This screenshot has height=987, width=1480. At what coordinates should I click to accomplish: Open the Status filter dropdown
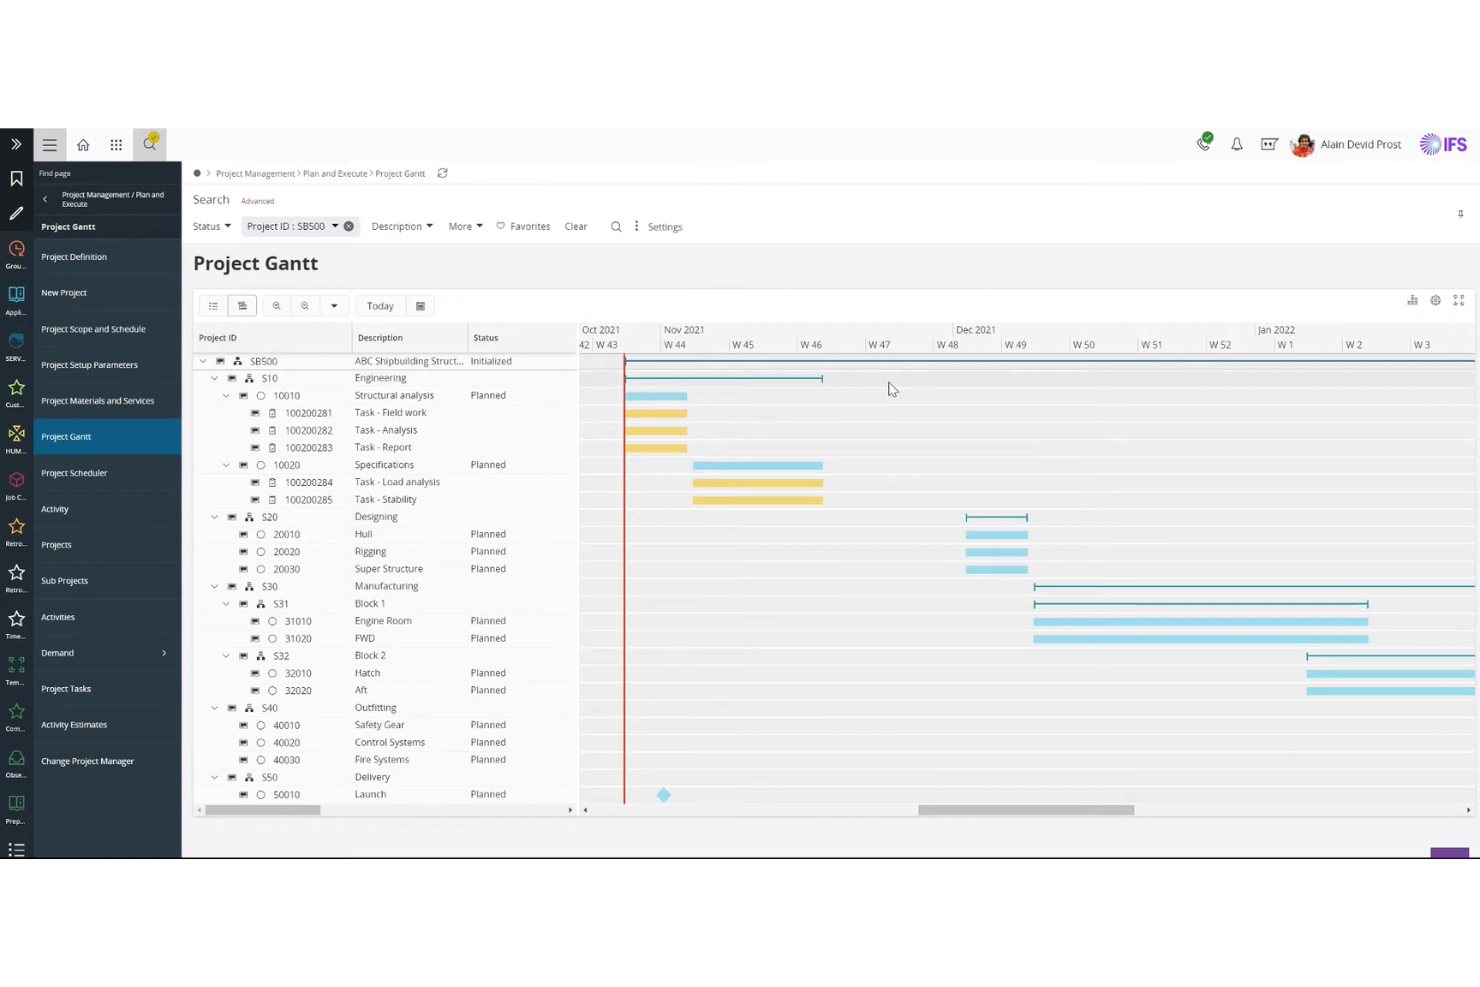[211, 226]
